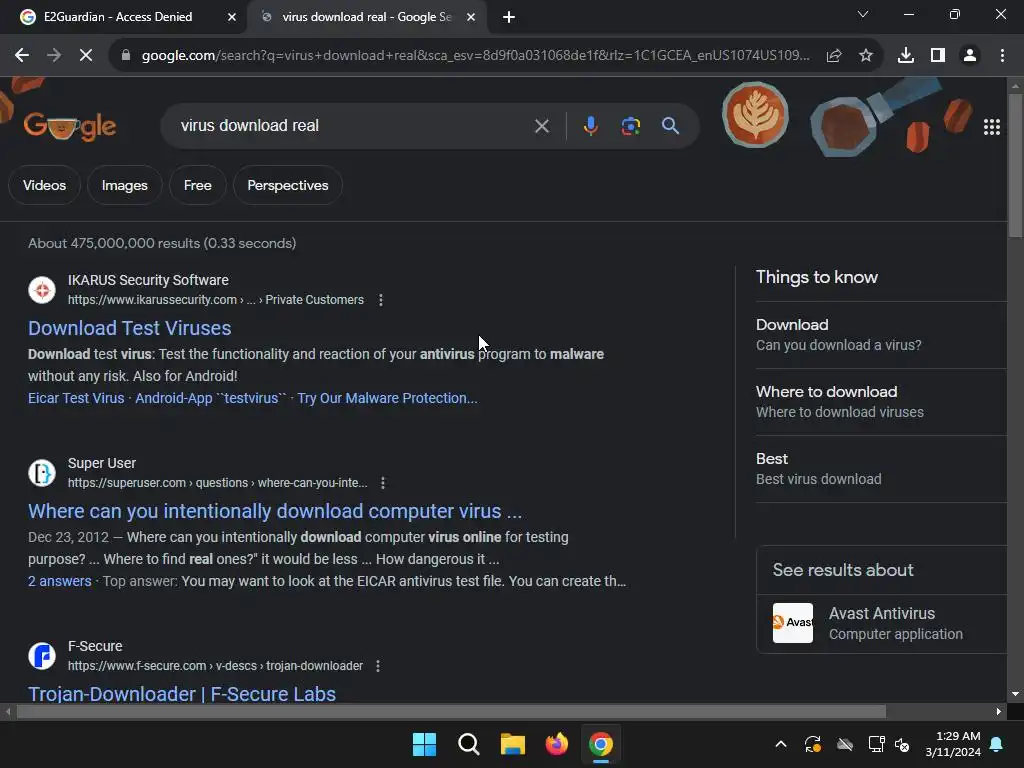This screenshot has height=768, width=1024.
Task: Open Try Our Malware Protection sitelink
Action: pos(387,398)
